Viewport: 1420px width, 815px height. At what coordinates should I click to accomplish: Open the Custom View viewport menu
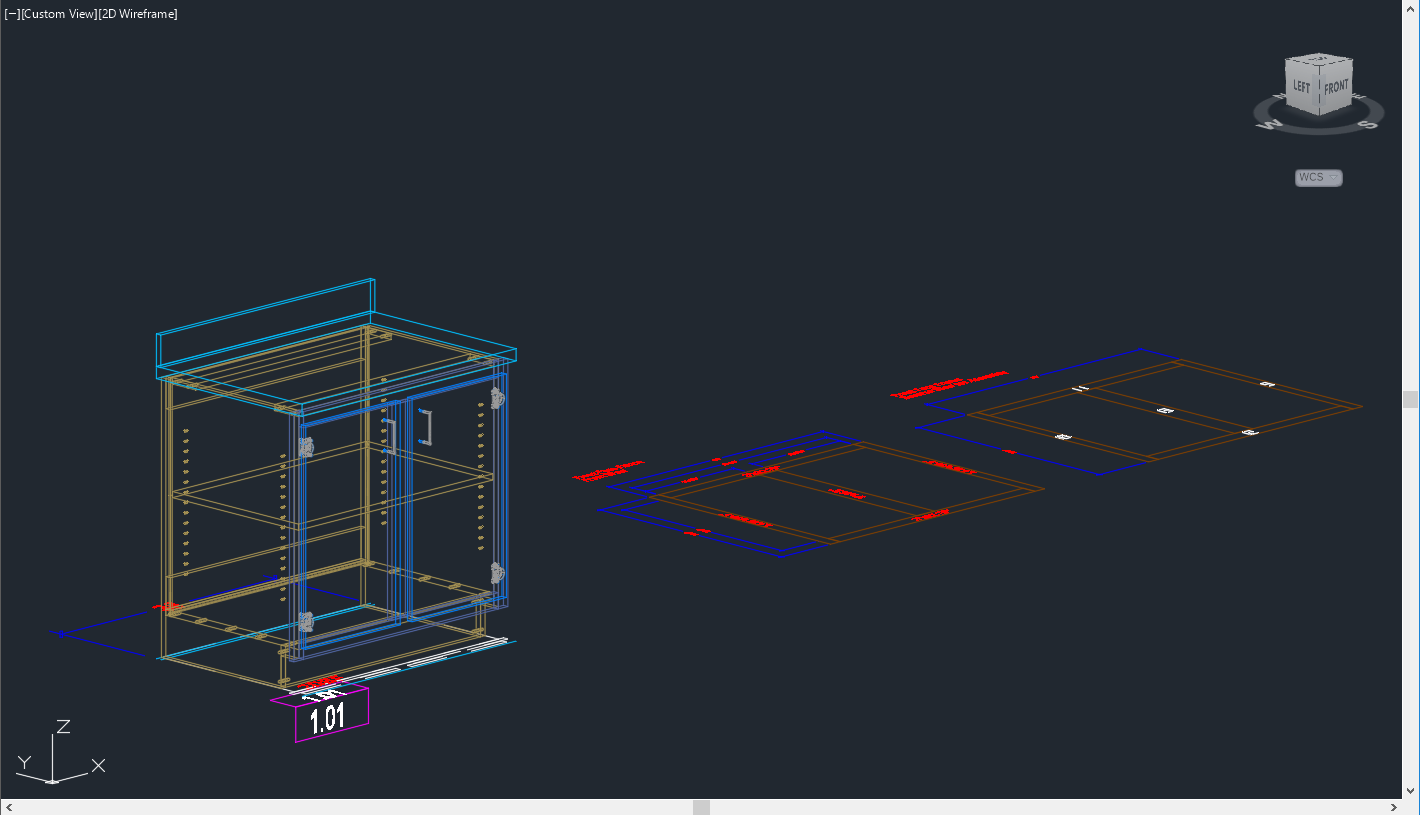coord(58,13)
